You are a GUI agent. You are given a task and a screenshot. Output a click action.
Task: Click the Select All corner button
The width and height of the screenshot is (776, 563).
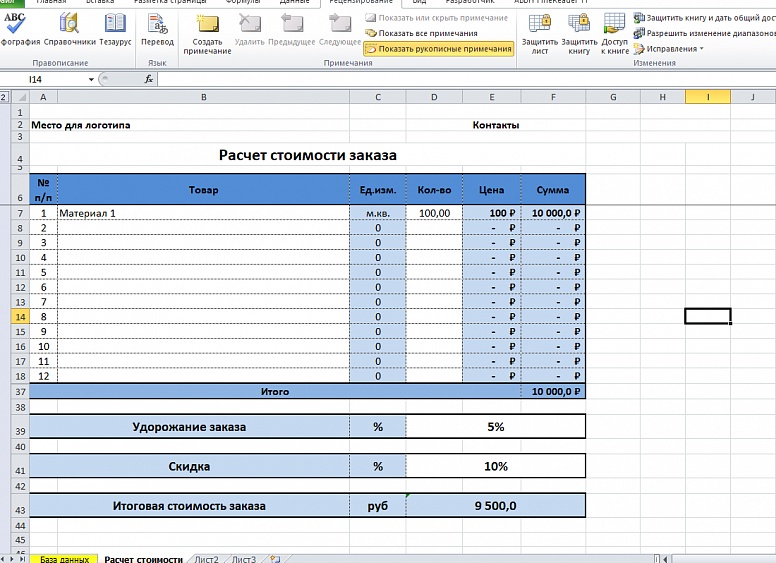pyautogui.click(x=20, y=97)
